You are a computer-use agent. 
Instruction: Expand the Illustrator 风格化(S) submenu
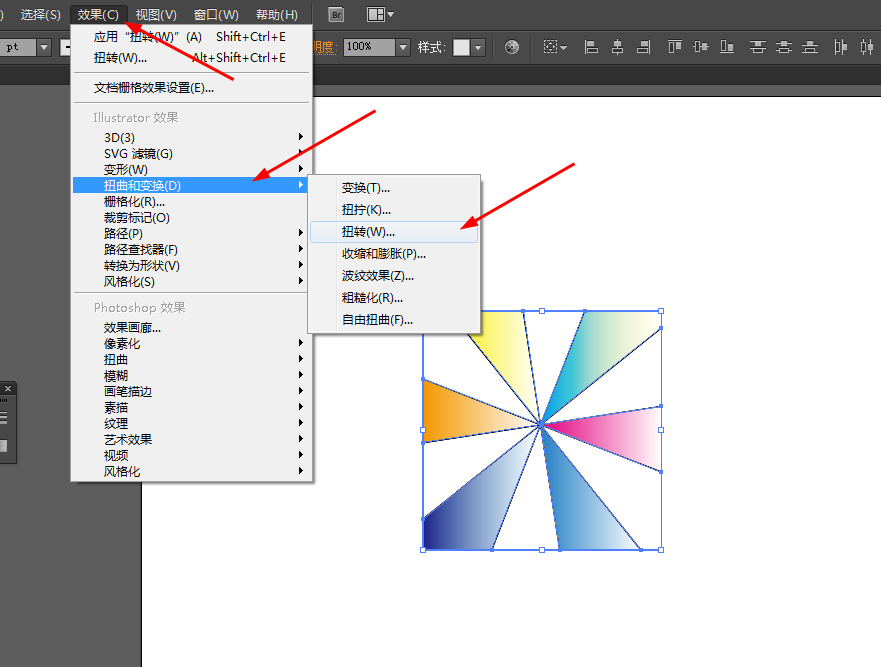click(191, 282)
